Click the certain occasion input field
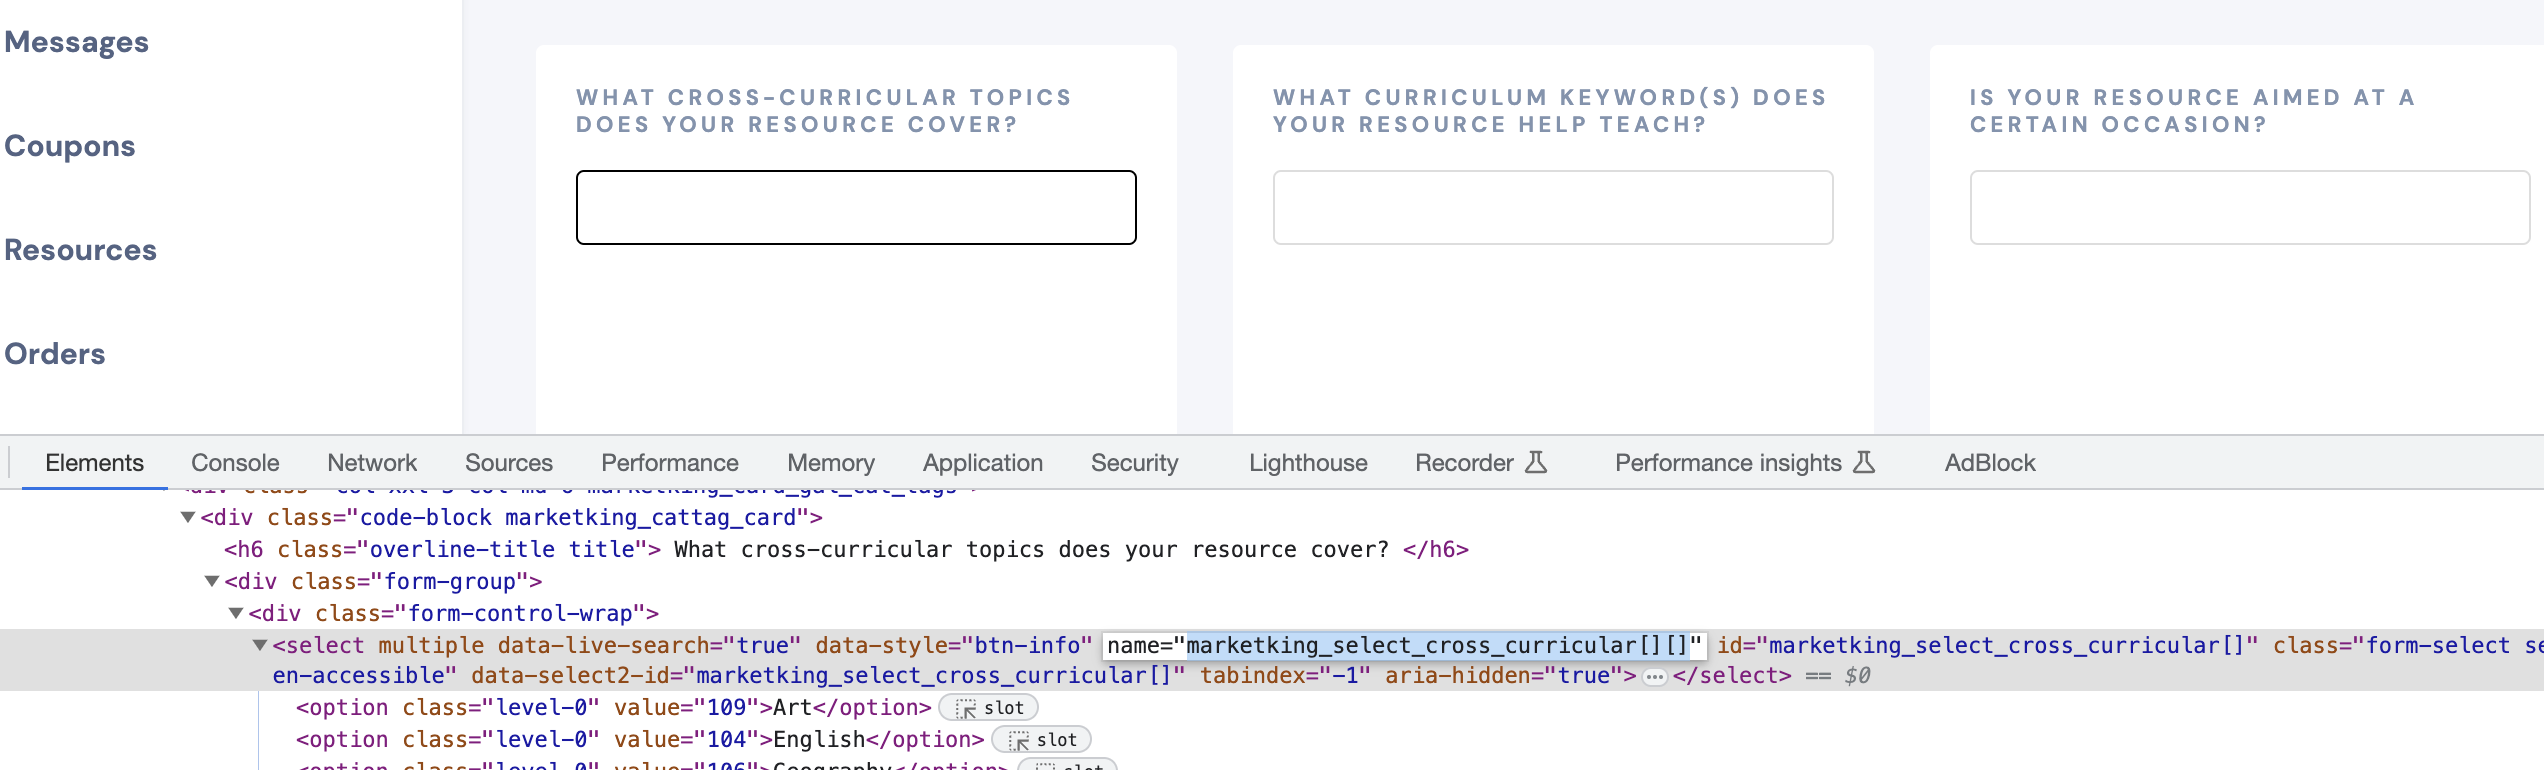This screenshot has width=2544, height=770. pos(2250,207)
